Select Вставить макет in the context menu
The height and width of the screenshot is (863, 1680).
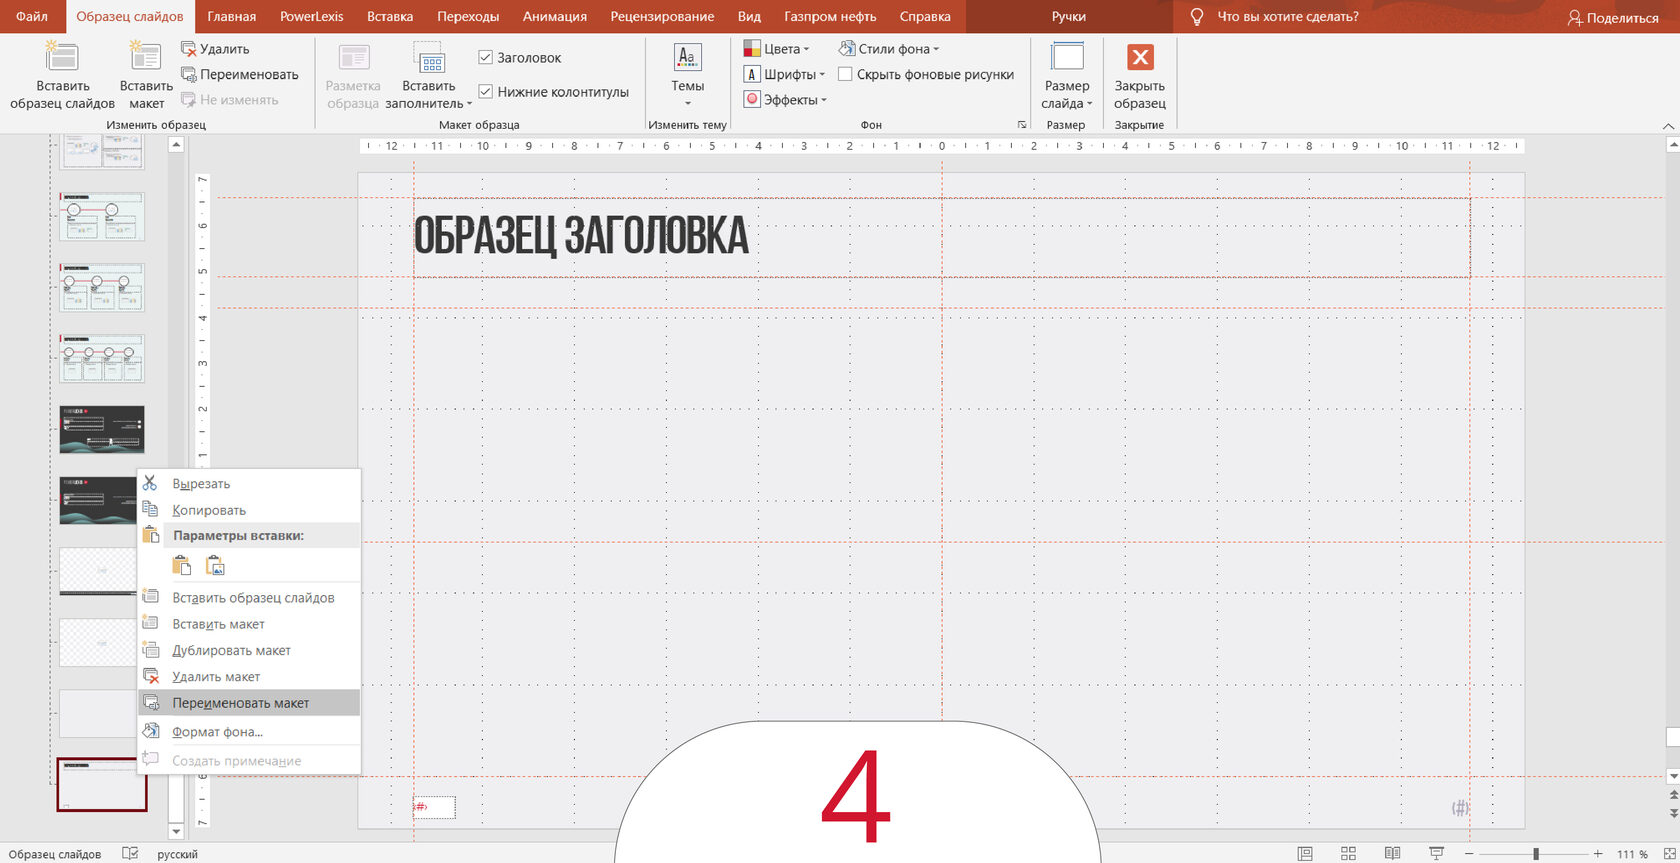[x=249, y=624]
